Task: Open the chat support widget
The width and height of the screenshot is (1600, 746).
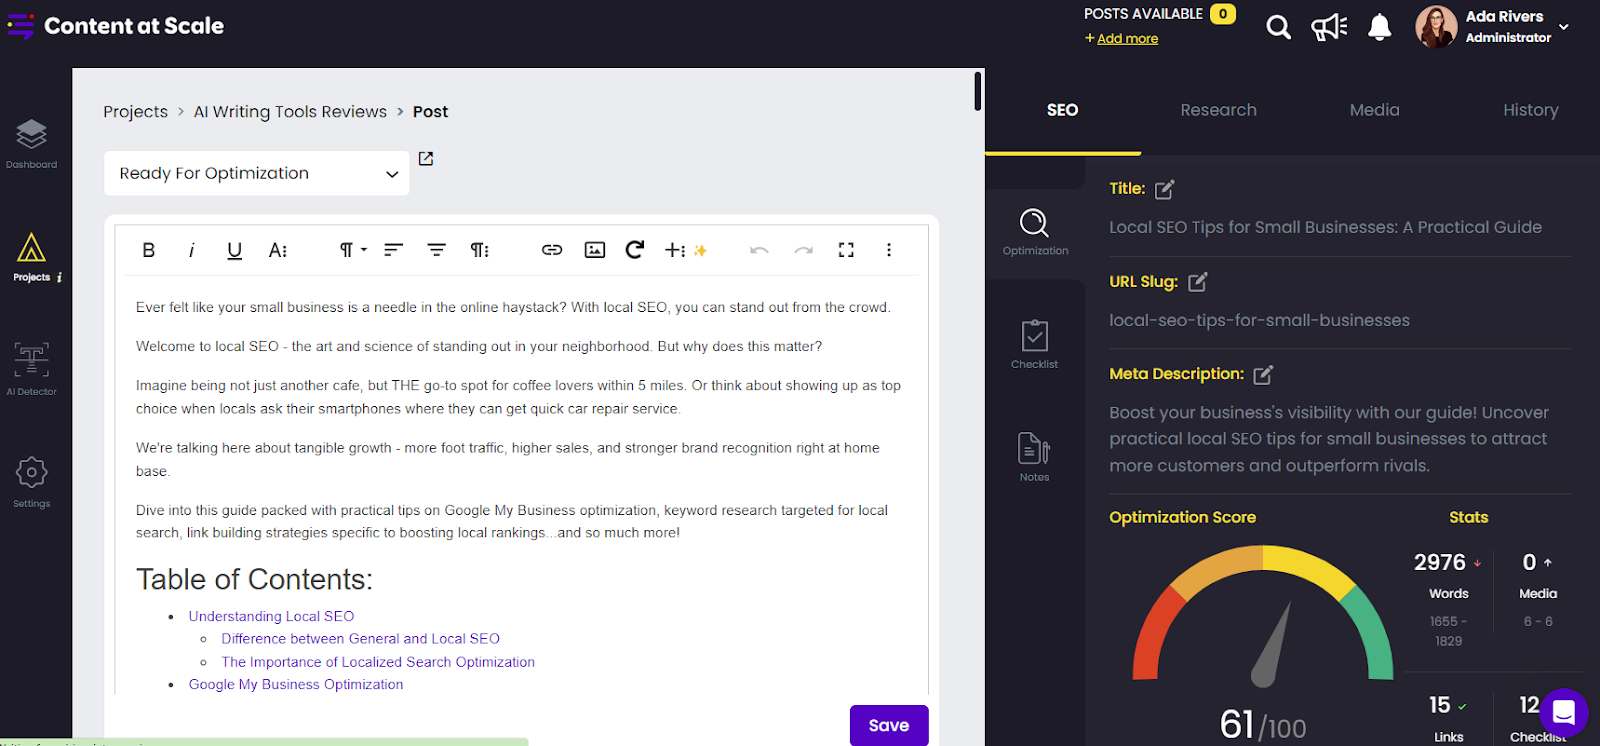Action: 1564,713
